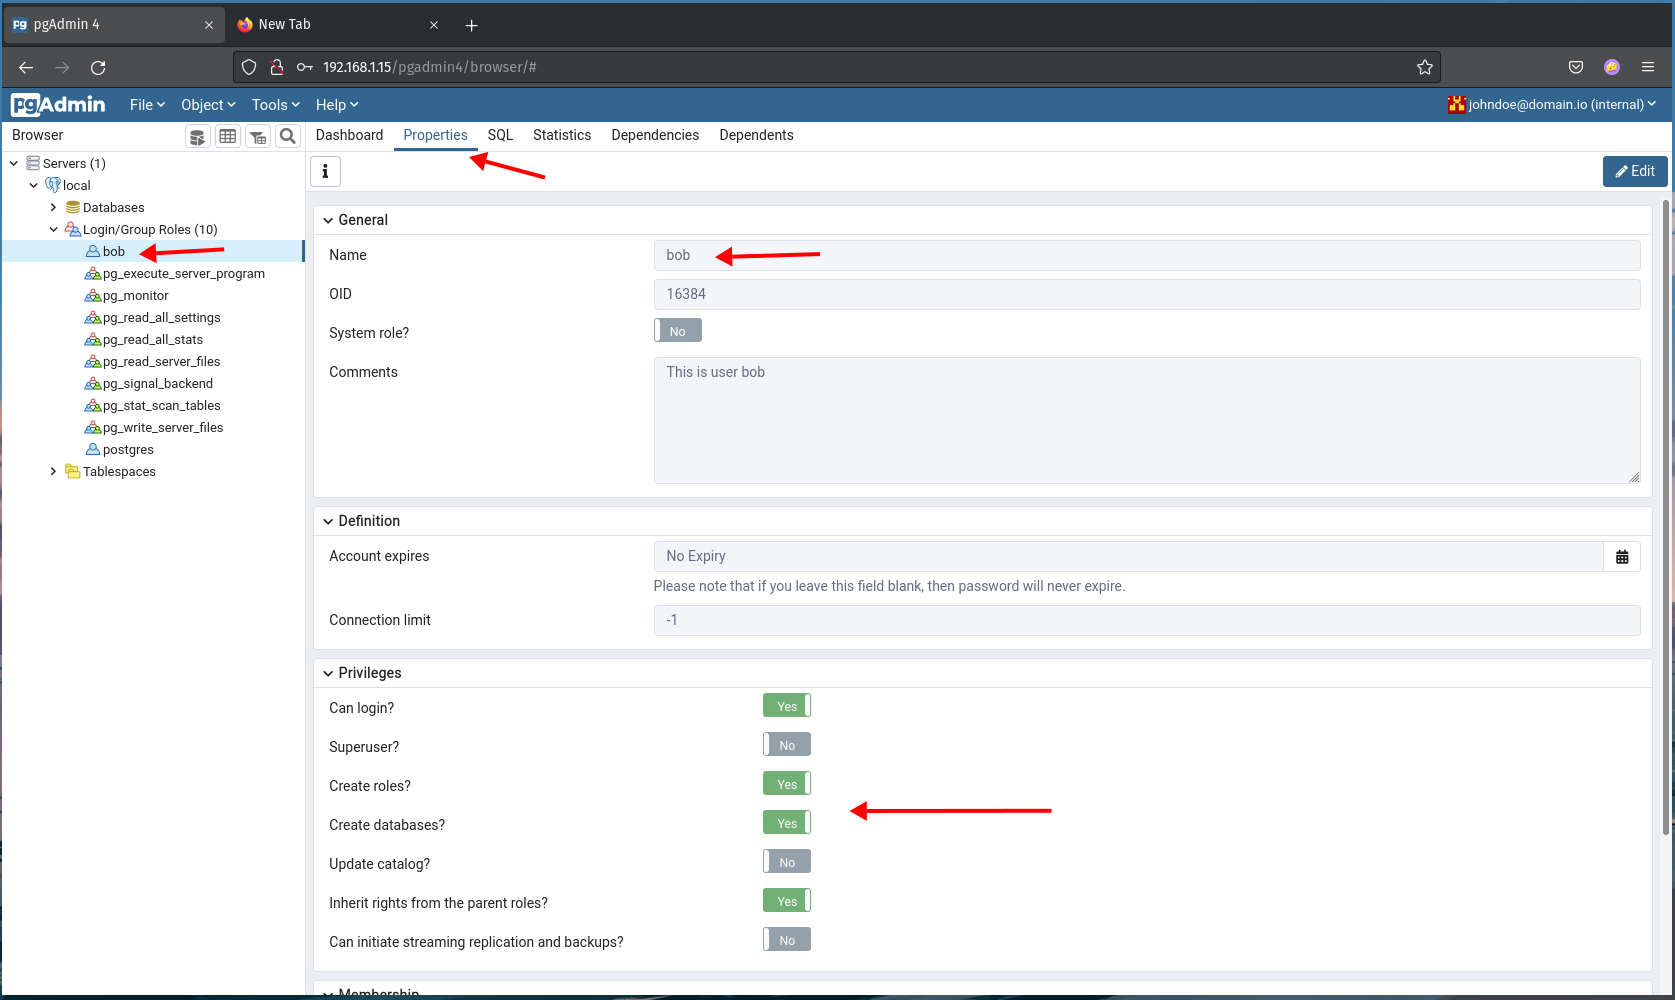Collapse the Servers (1) tree node

(x=14, y=164)
